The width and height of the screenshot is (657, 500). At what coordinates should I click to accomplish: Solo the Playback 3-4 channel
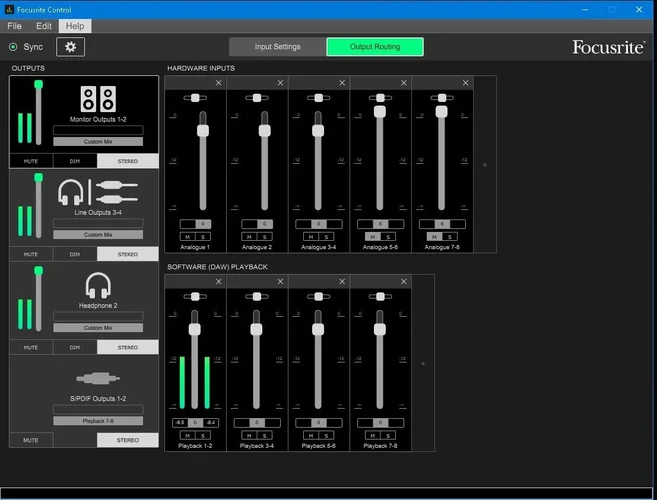coord(264,435)
